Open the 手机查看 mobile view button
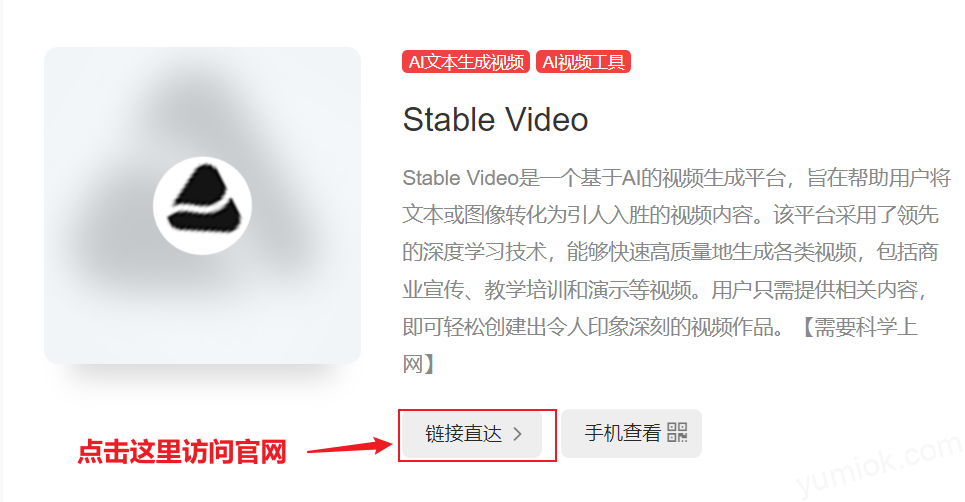Viewport: 965px width, 502px height. (x=631, y=433)
